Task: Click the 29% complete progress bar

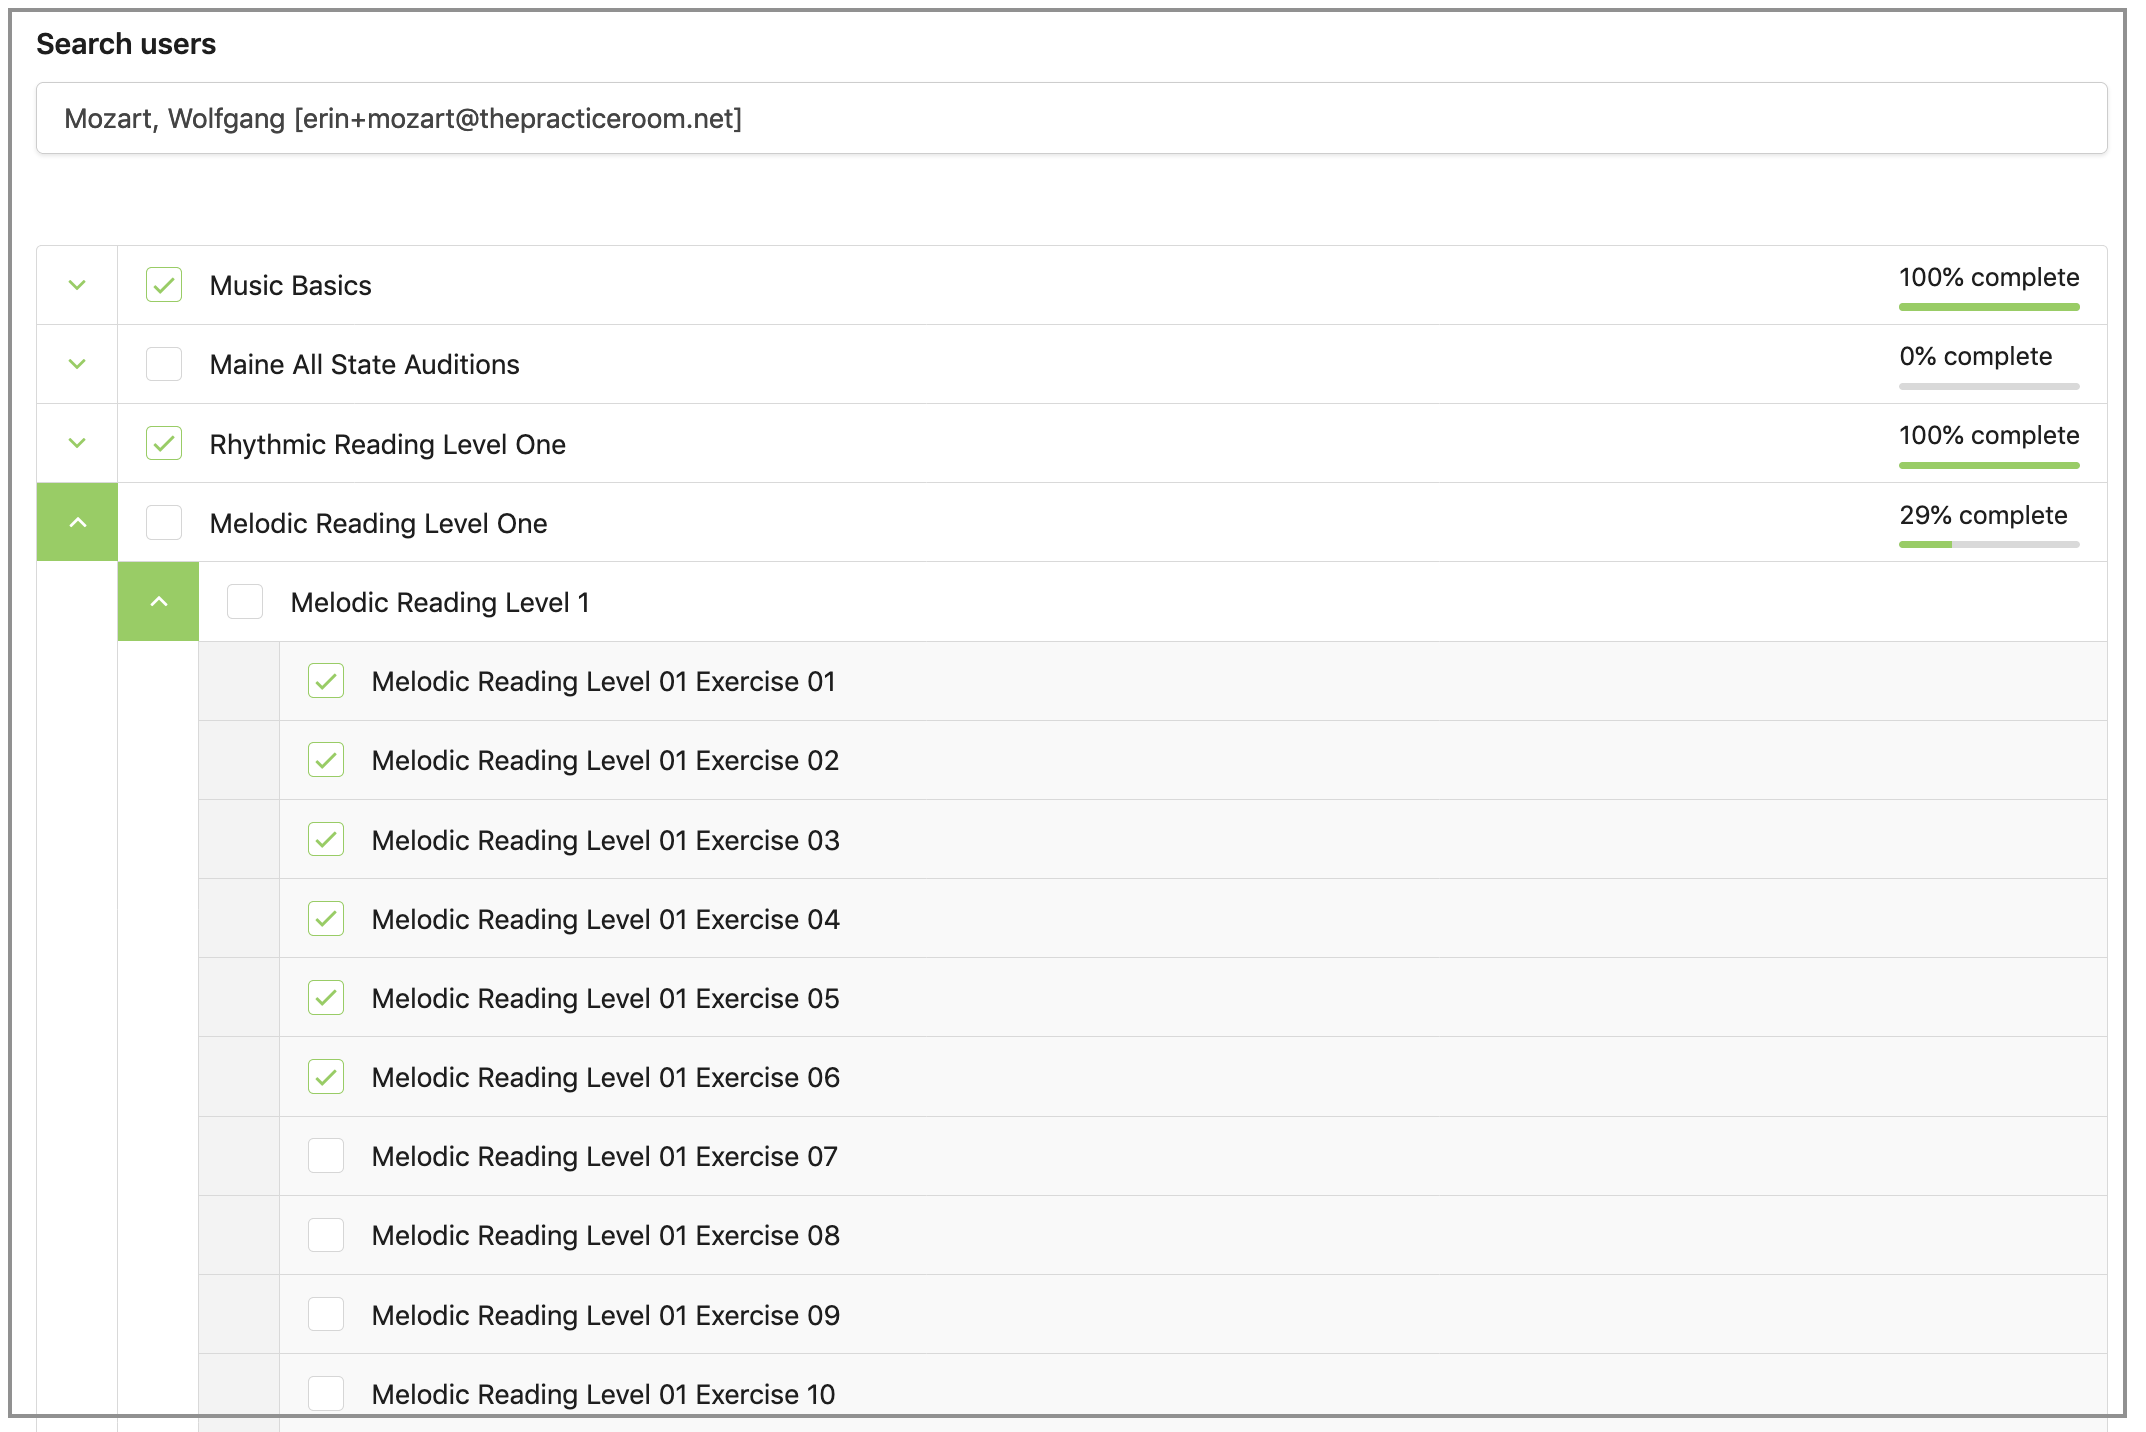Action: pyautogui.click(x=1988, y=544)
